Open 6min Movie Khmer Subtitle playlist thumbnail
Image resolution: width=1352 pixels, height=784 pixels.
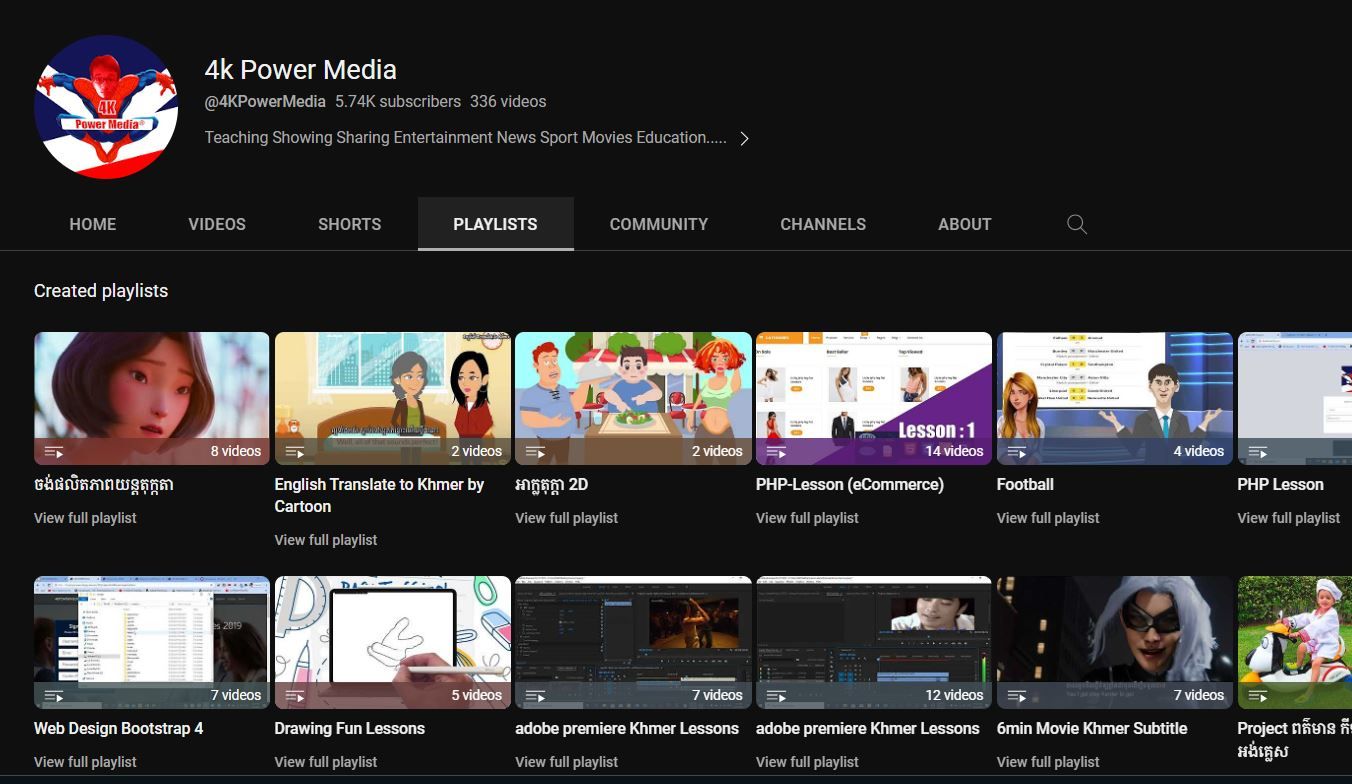coord(1115,643)
